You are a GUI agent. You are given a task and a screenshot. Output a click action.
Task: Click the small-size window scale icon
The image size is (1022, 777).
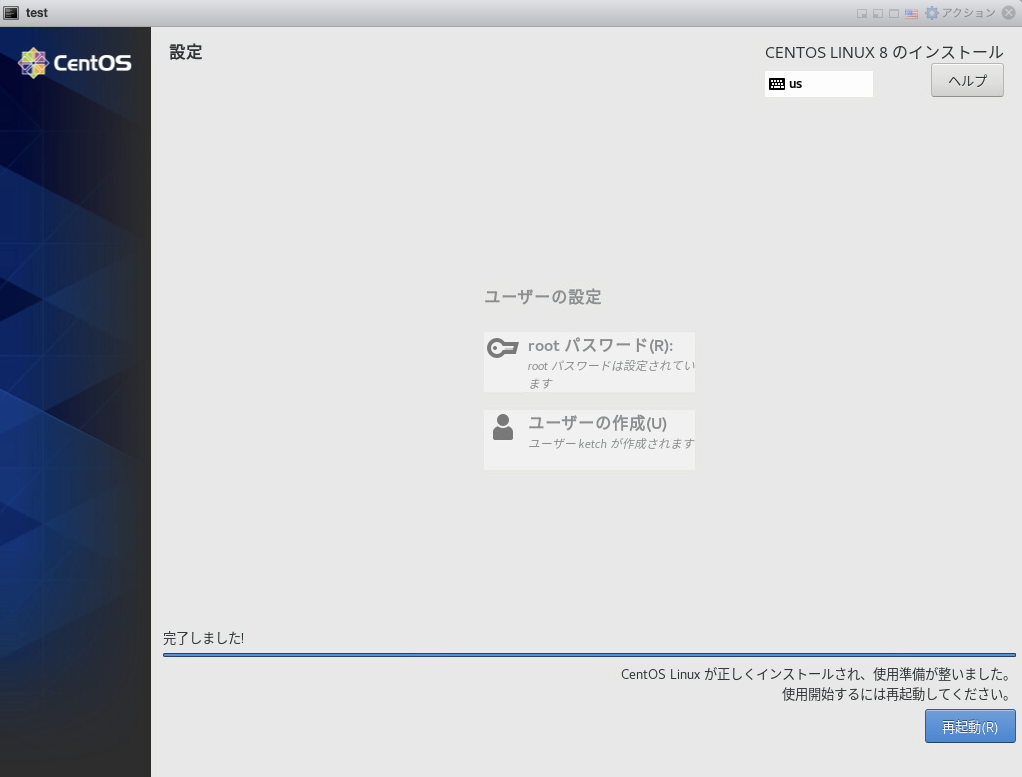(862, 14)
